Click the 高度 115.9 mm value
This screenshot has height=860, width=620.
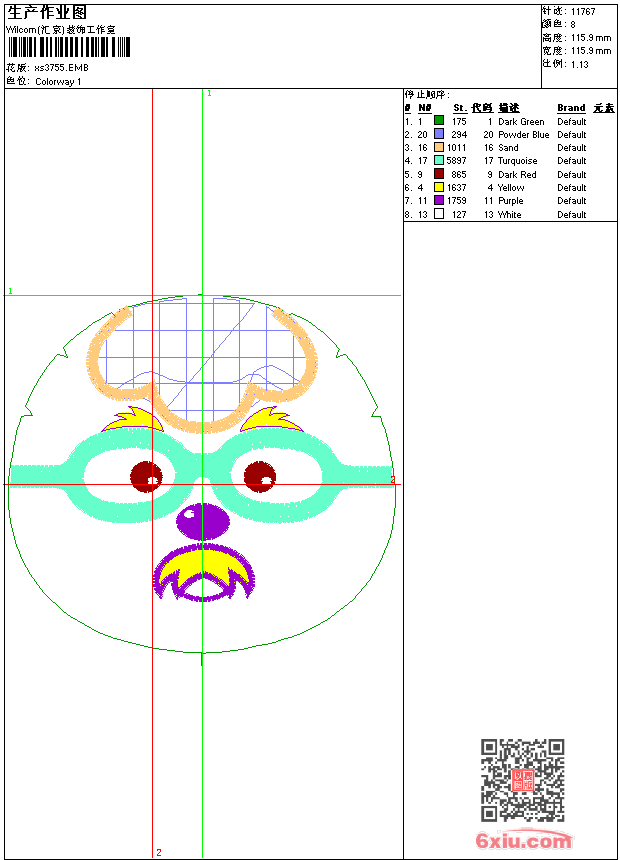click(591, 38)
